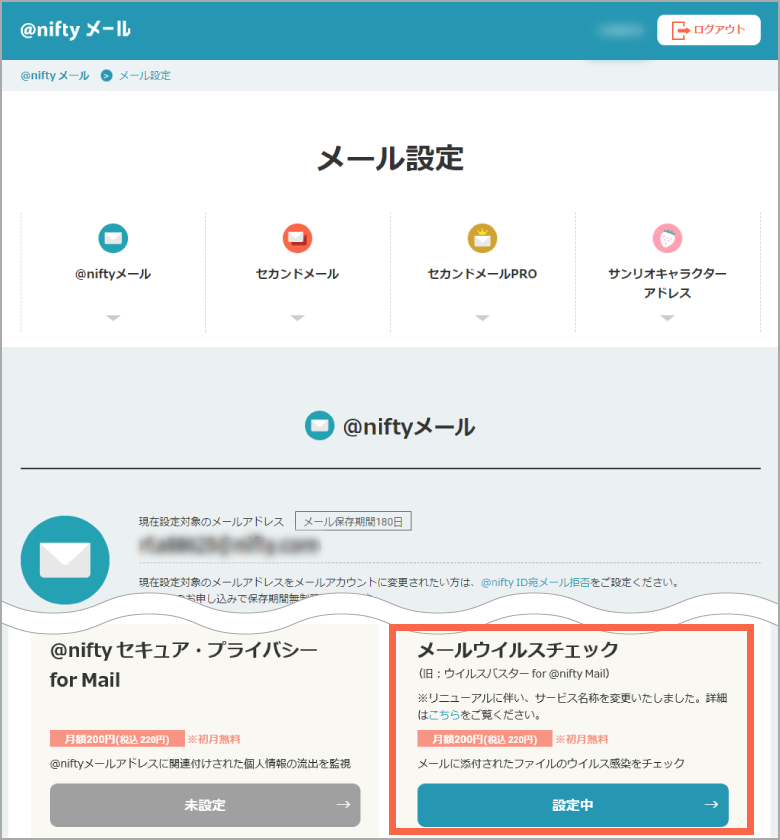780x840 pixels.
Task: Click the 未設定 button for Secure Privacy
Action: tap(205, 805)
